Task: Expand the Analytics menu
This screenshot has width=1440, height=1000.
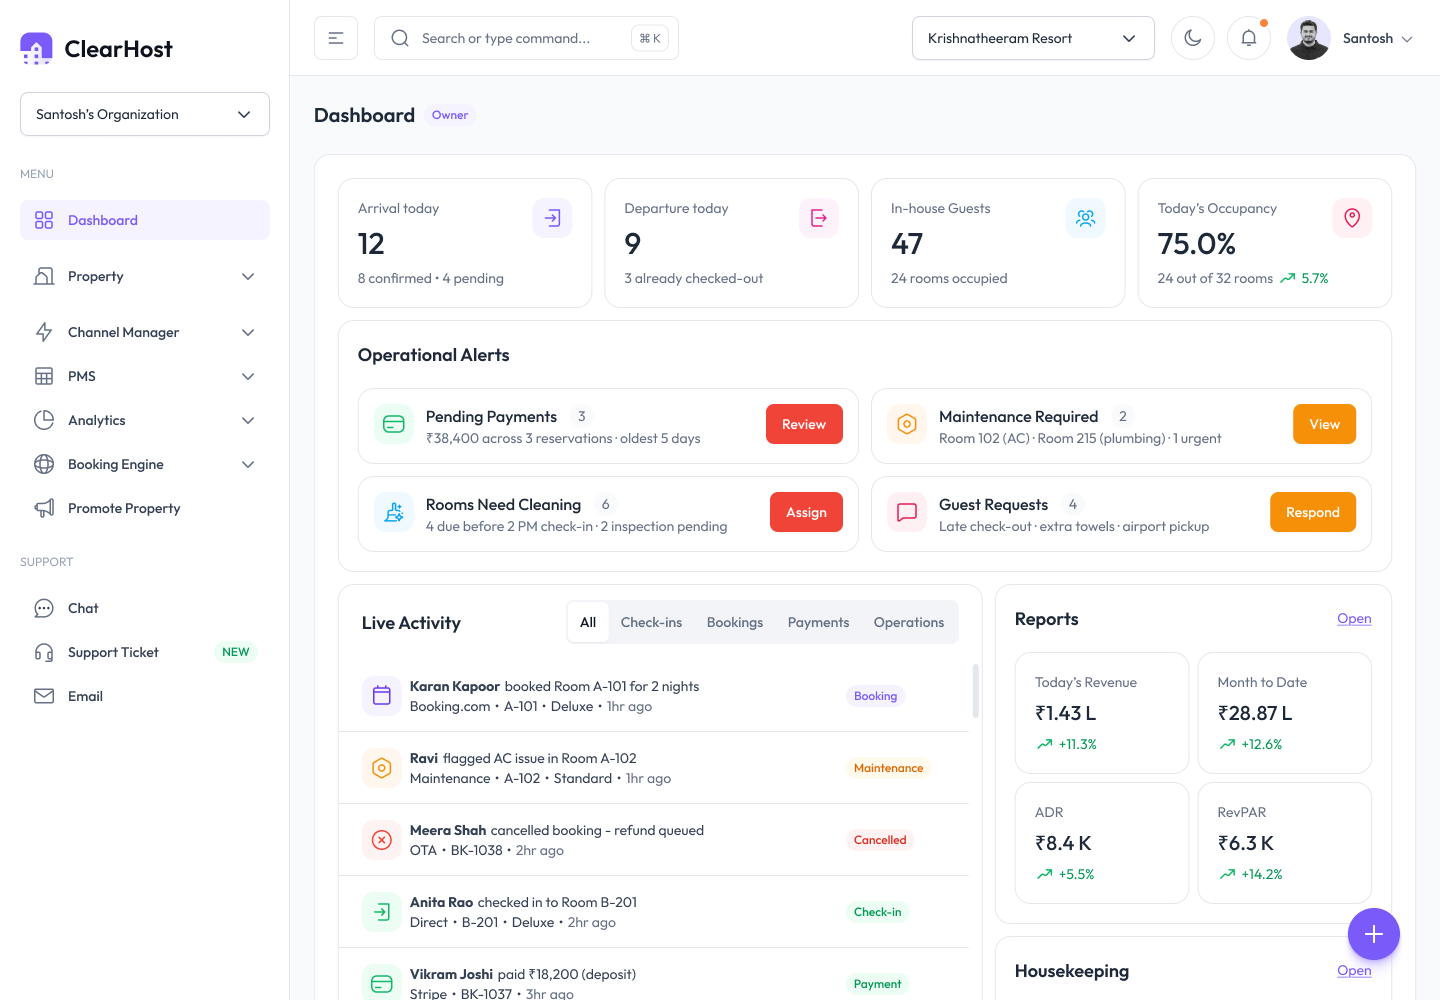Action: pyautogui.click(x=145, y=420)
